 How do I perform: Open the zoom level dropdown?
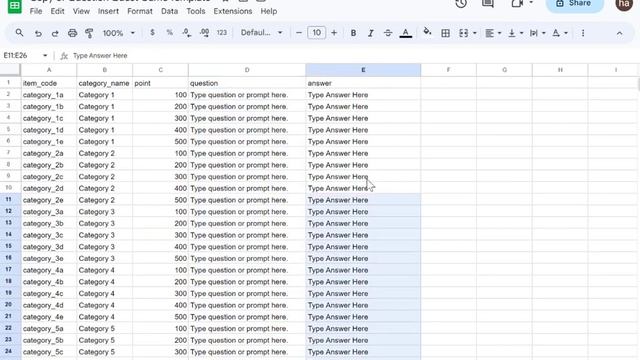(118, 33)
